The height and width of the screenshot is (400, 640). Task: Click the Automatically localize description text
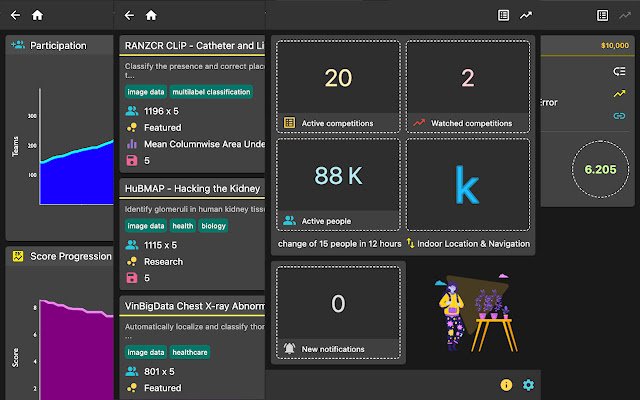(194, 331)
